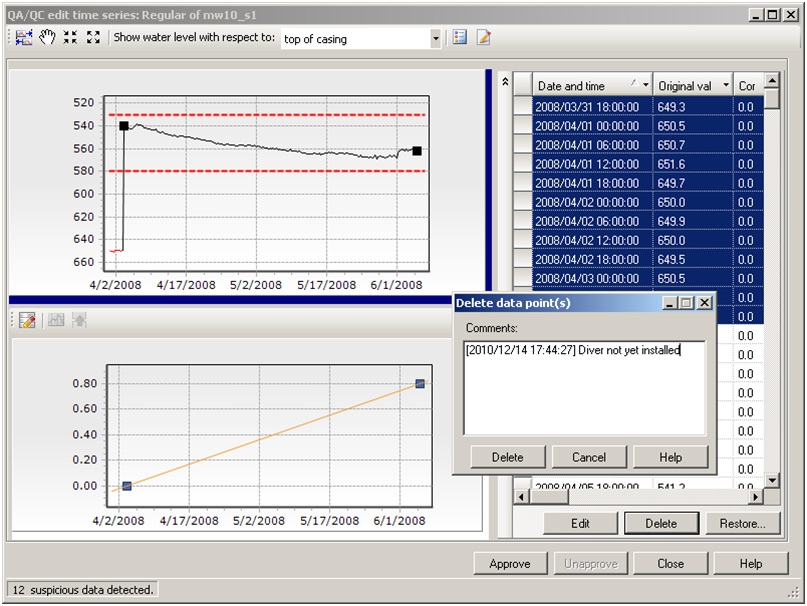
Task: Click the Cor column header
Action: (x=748, y=85)
